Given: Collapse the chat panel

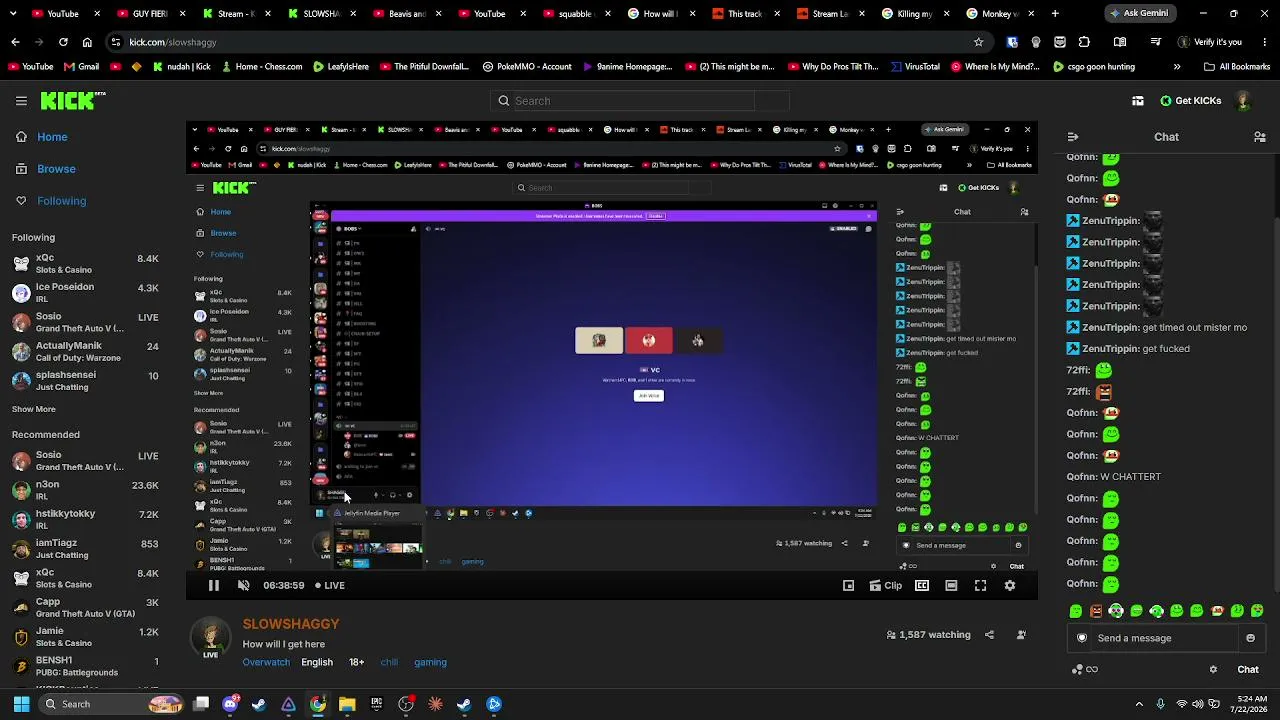Looking at the screenshot, I should click(x=1073, y=137).
